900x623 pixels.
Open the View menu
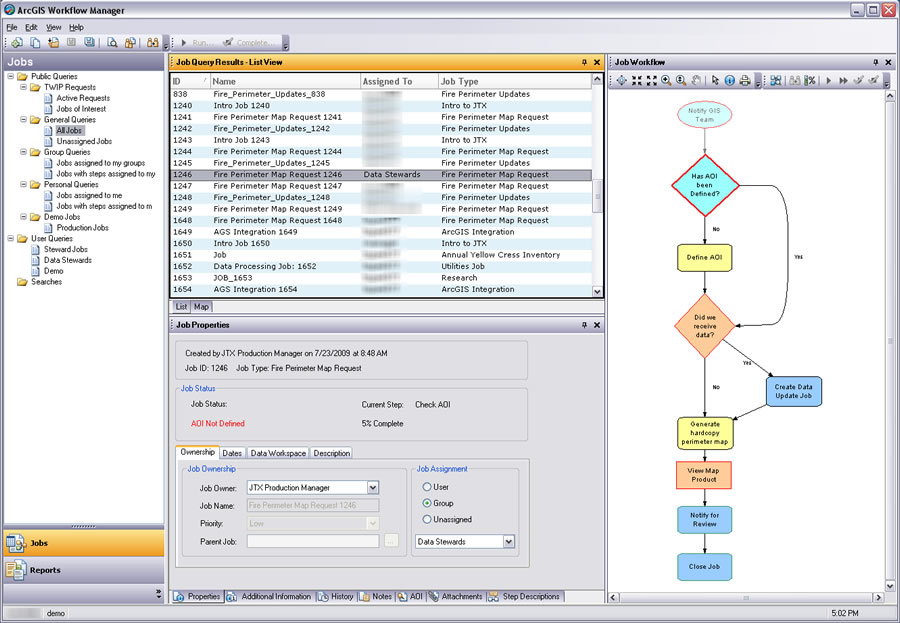pyautogui.click(x=53, y=27)
